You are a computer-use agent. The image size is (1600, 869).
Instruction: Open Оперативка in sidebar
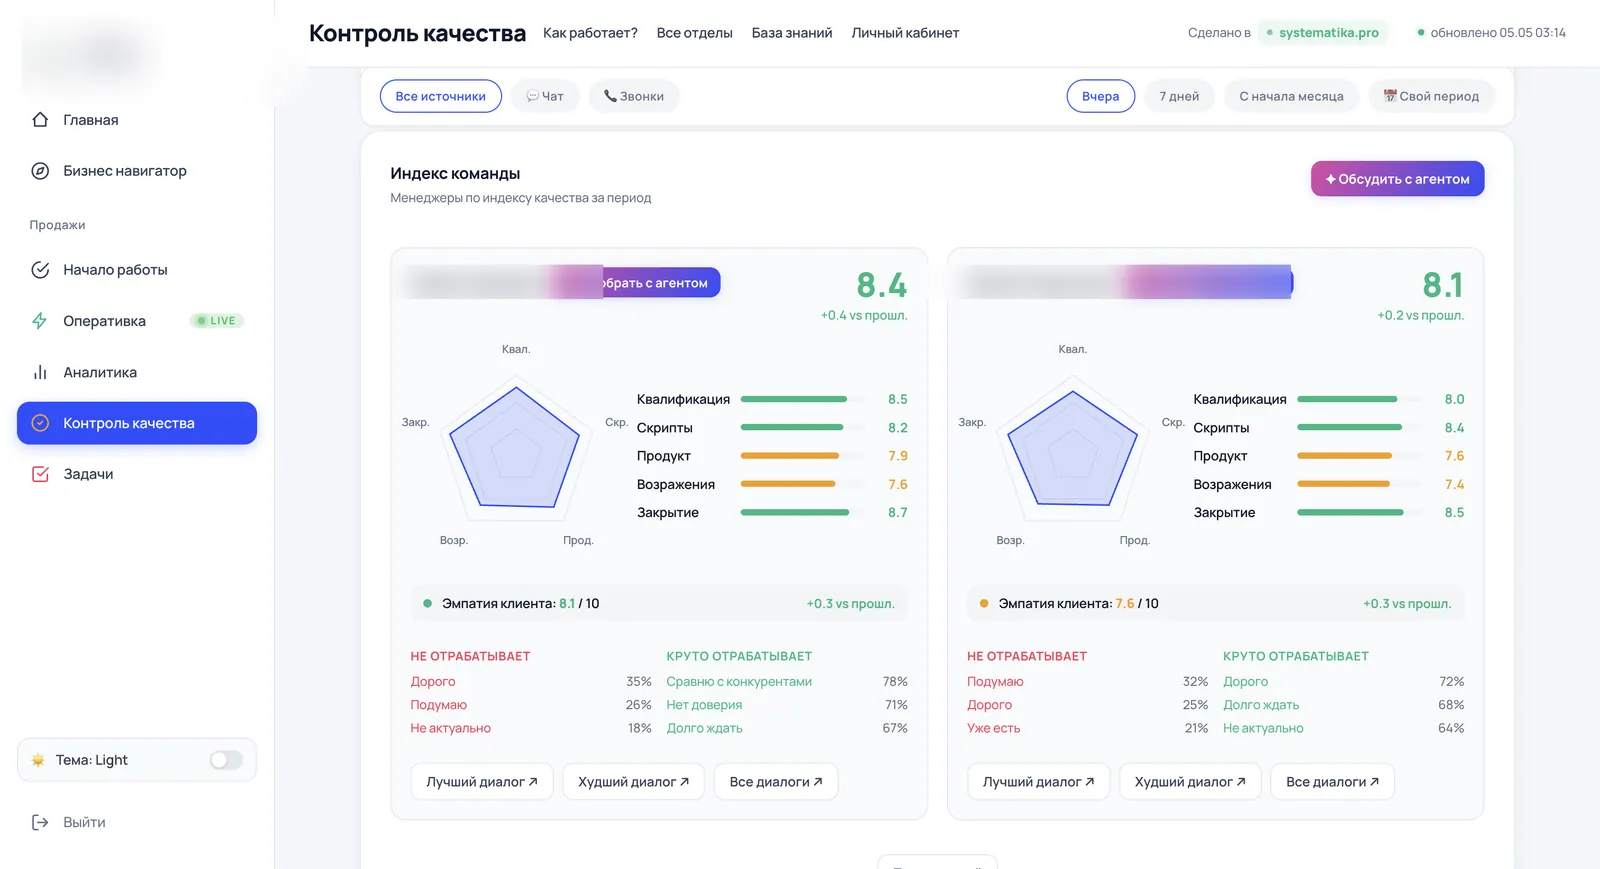(x=137, y=321)
